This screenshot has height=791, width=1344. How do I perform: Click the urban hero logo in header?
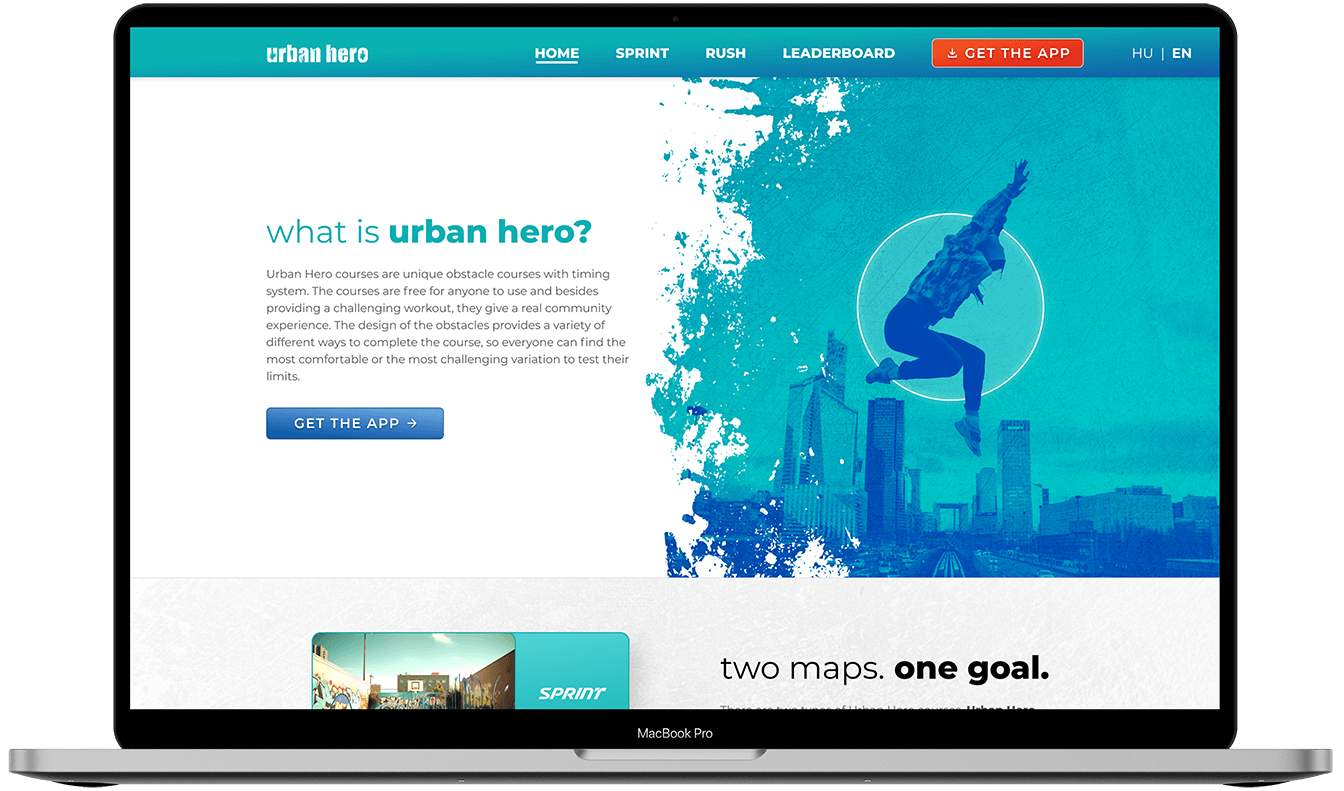317,54
